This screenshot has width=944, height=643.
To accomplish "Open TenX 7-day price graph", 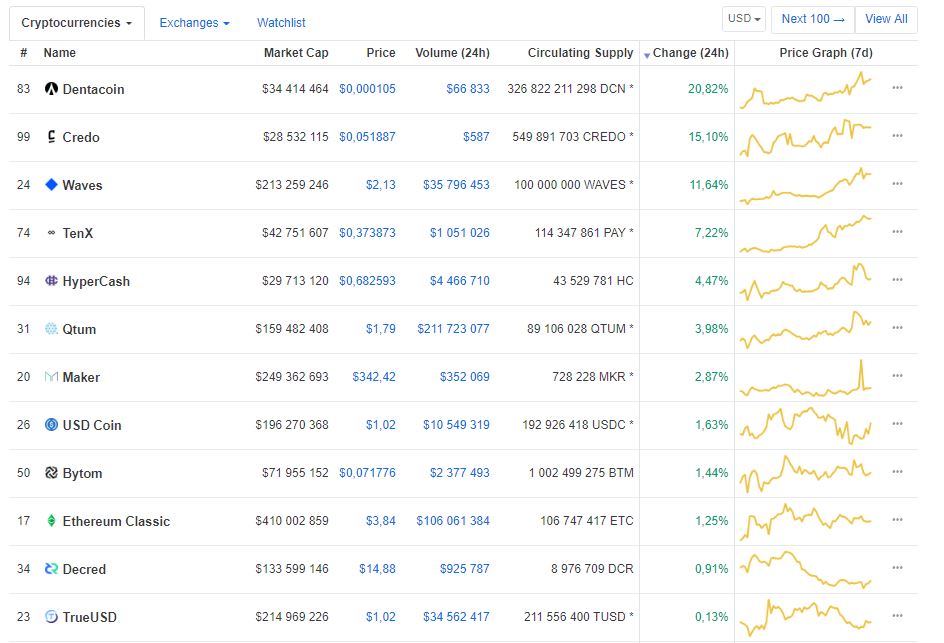I will pyautogui.click(x=806, y=234).
